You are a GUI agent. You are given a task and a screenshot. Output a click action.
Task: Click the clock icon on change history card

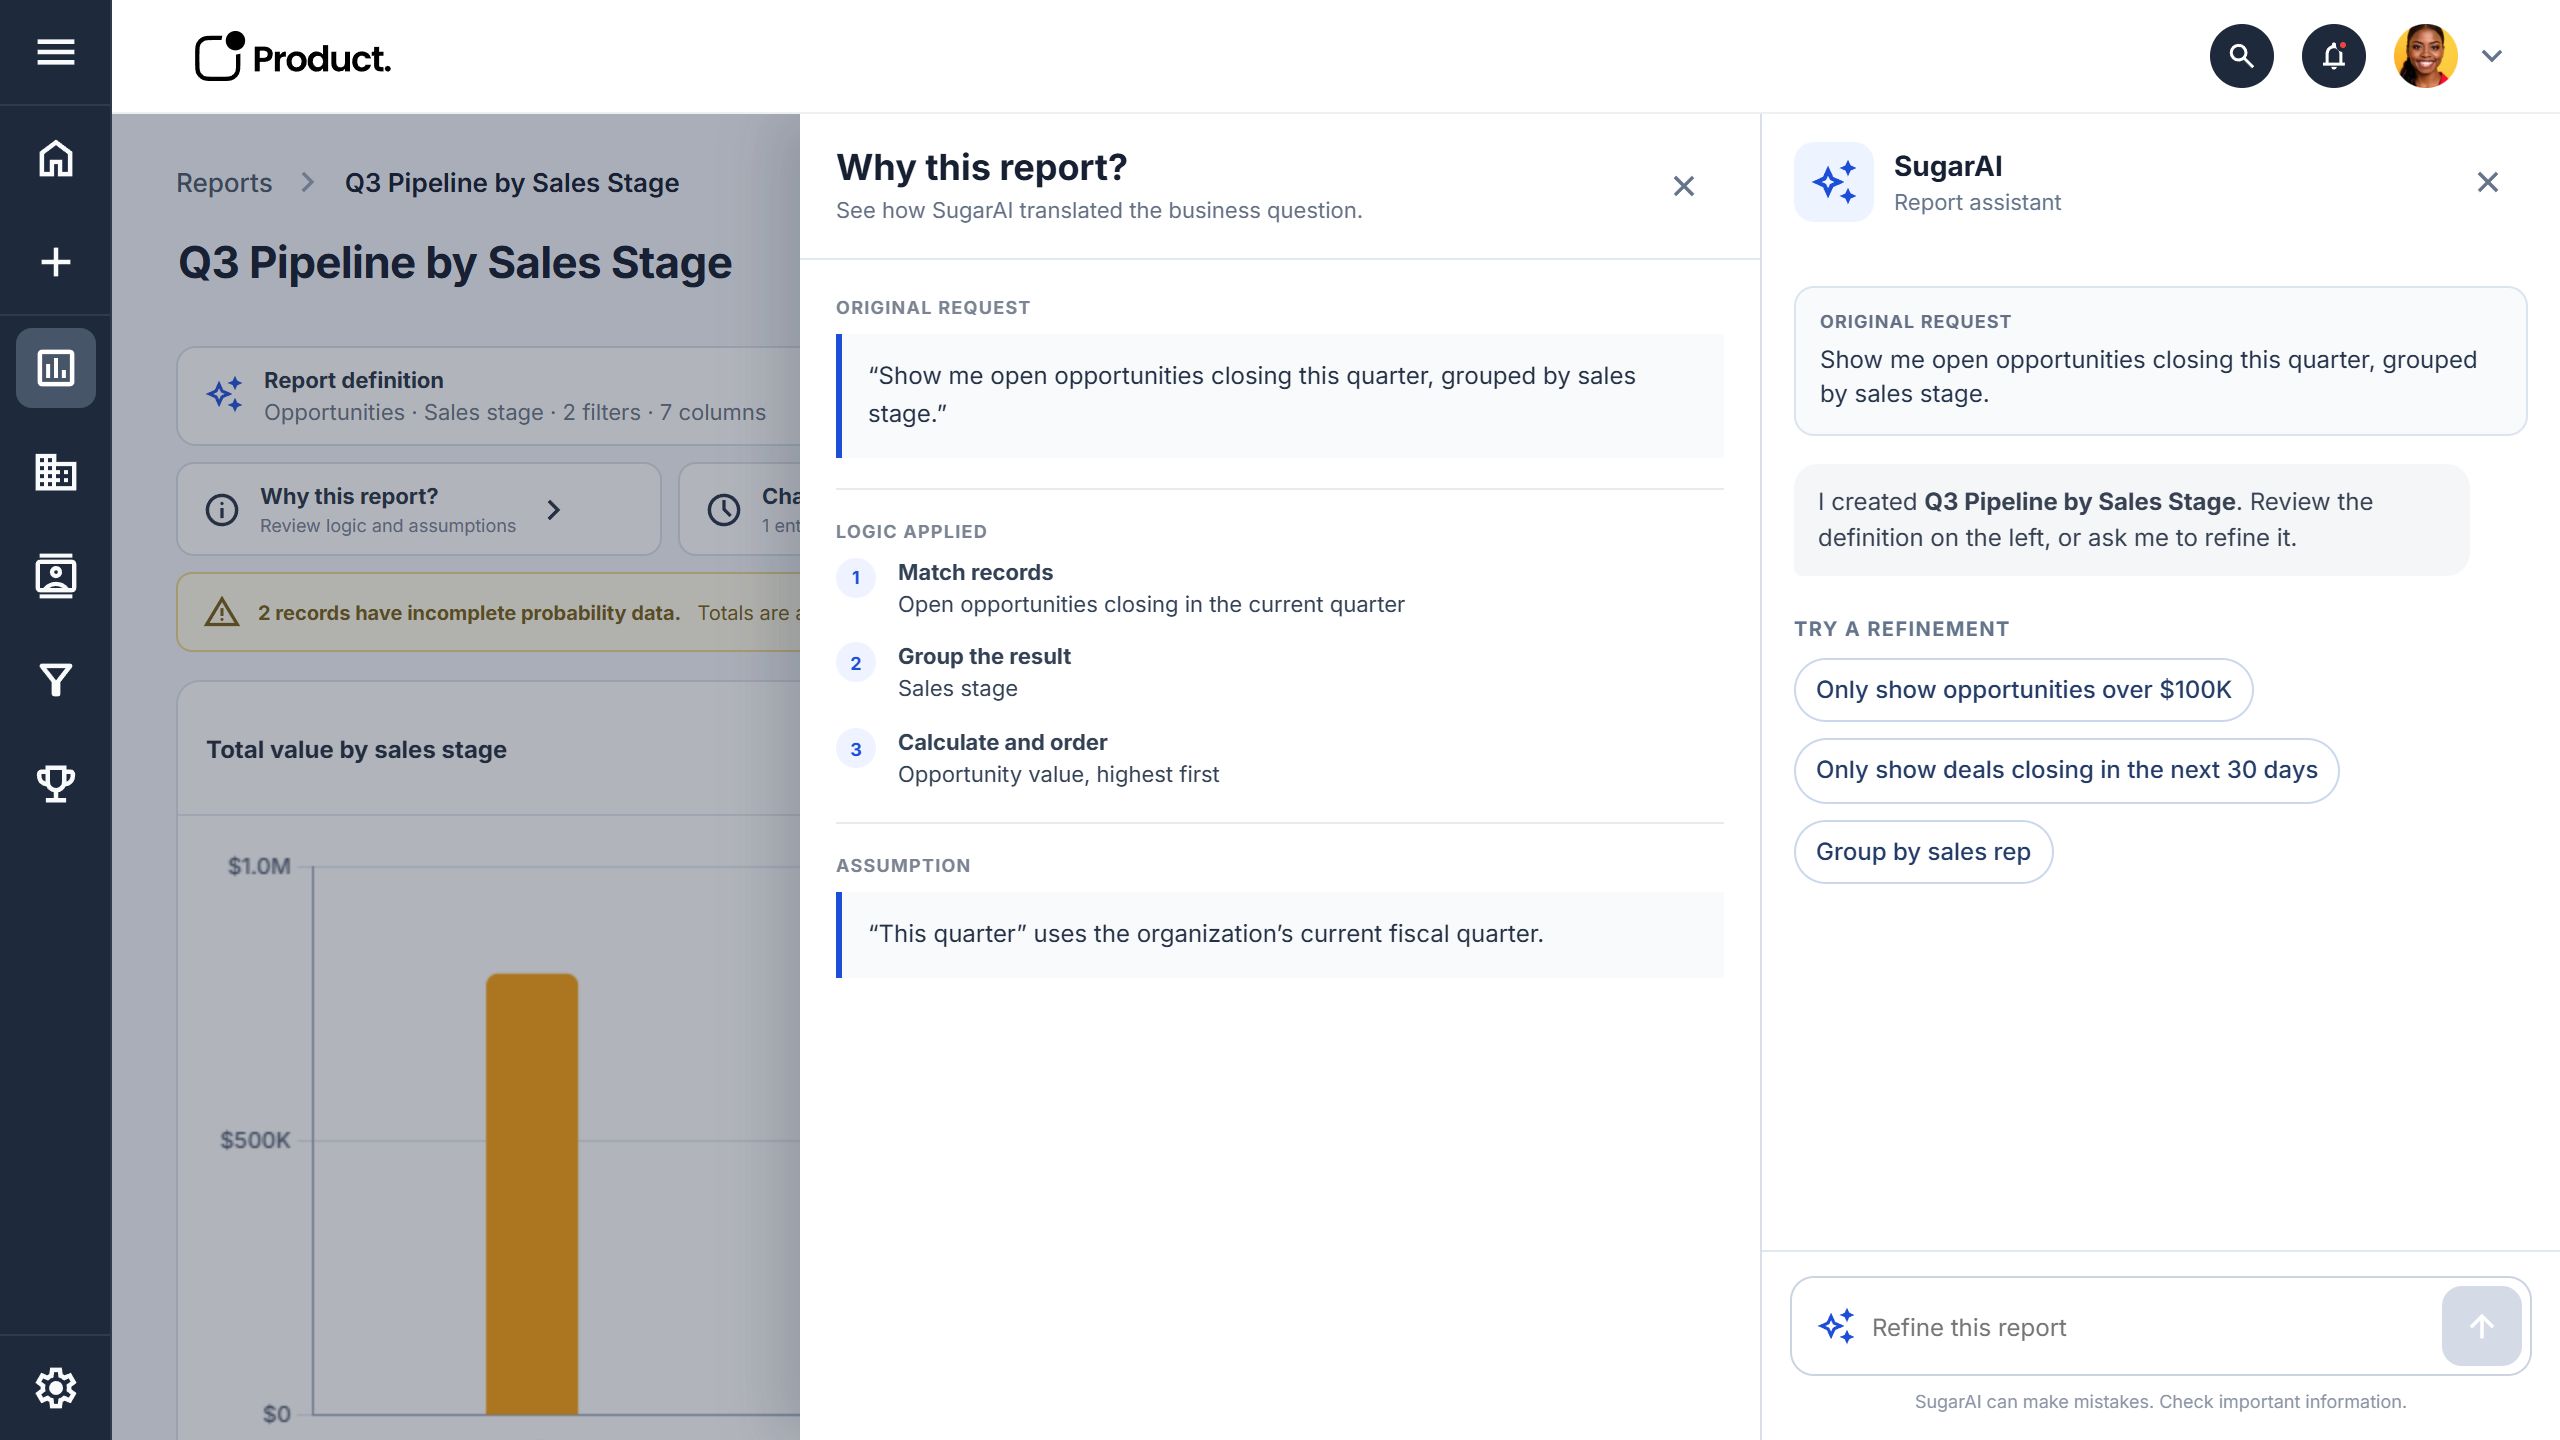[724, 510]
